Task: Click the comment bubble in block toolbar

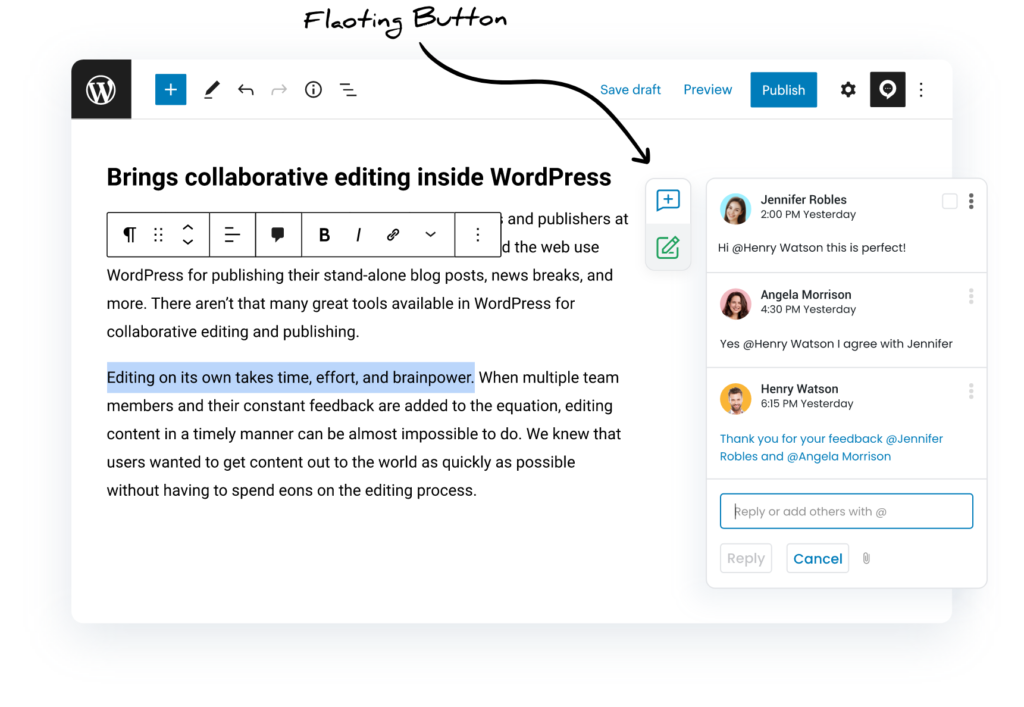Action: (x=278, y=234)
